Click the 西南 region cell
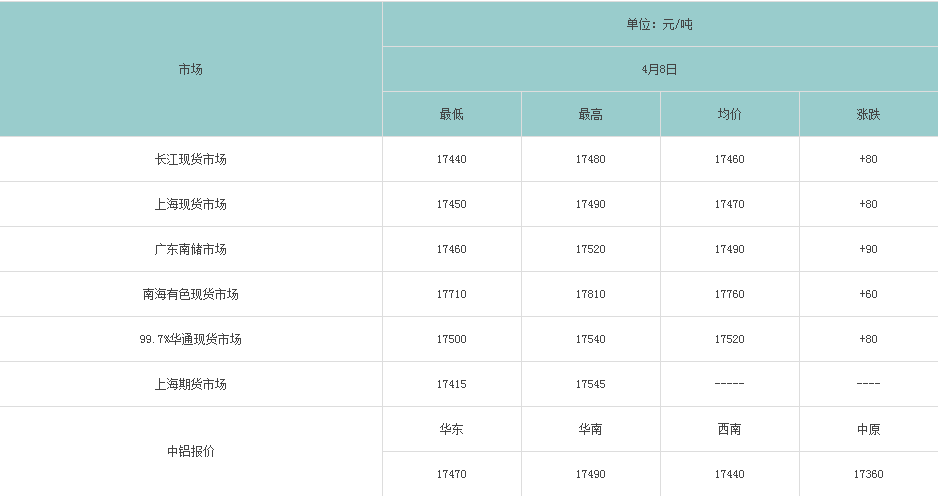 pyautogui.click(x=729, y=429)
